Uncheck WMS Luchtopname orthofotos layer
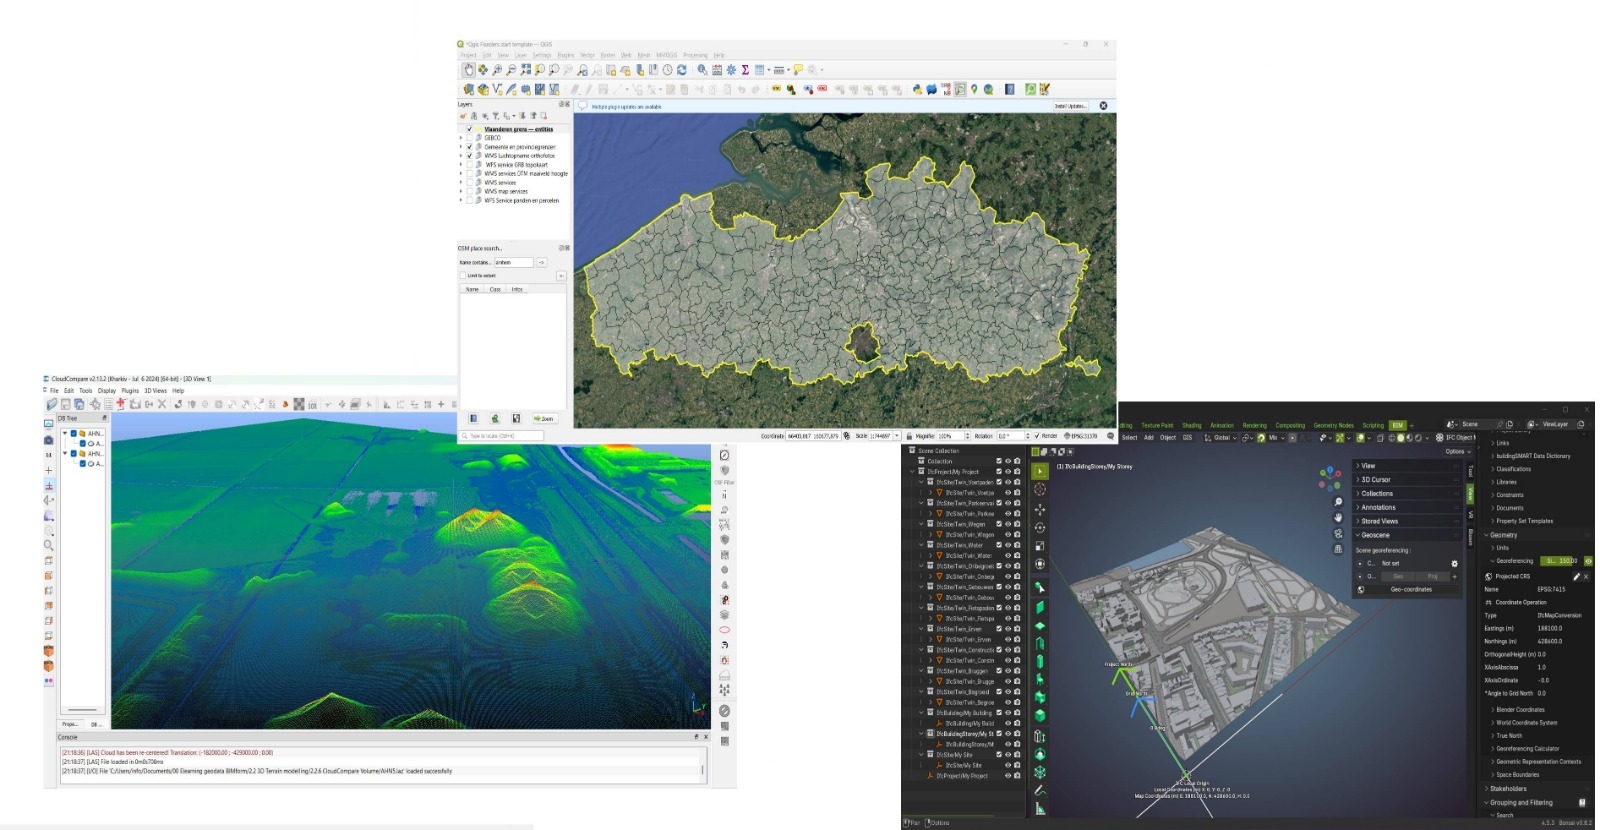The image size is (1600, 830). (x=470, y=156)
